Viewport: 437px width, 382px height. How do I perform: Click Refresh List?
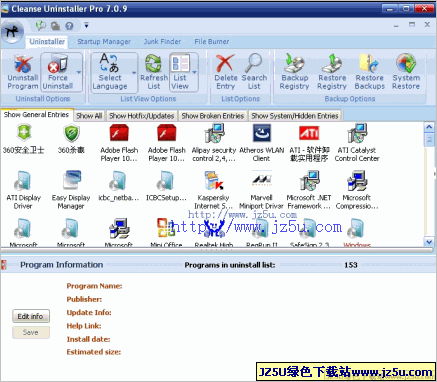pos(154,72)
